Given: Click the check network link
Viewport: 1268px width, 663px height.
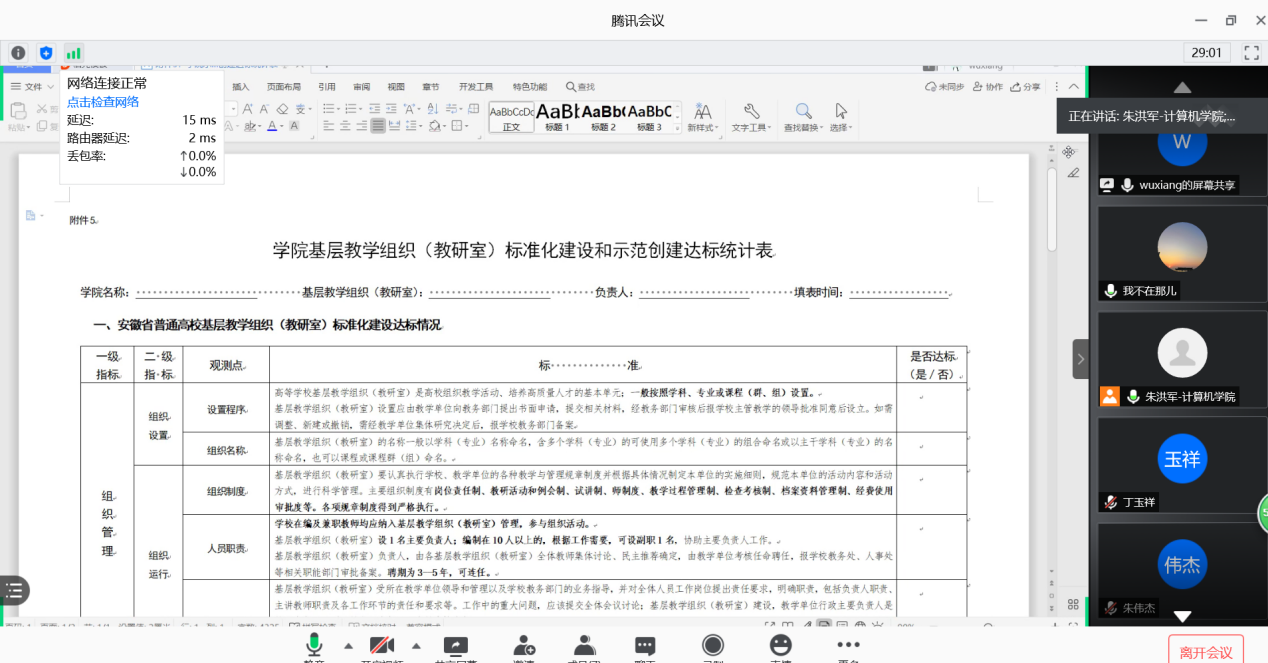Looking at the screenshot, I should coord(103,102).
